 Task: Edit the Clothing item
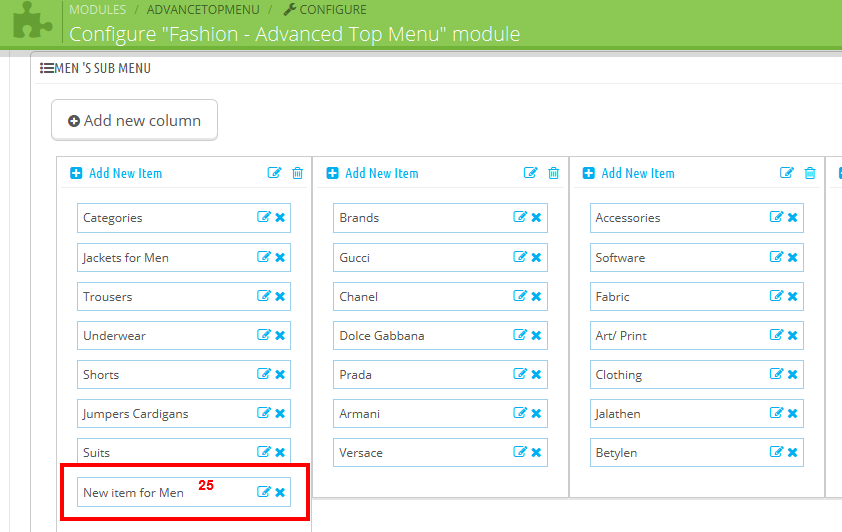(776, 374)
